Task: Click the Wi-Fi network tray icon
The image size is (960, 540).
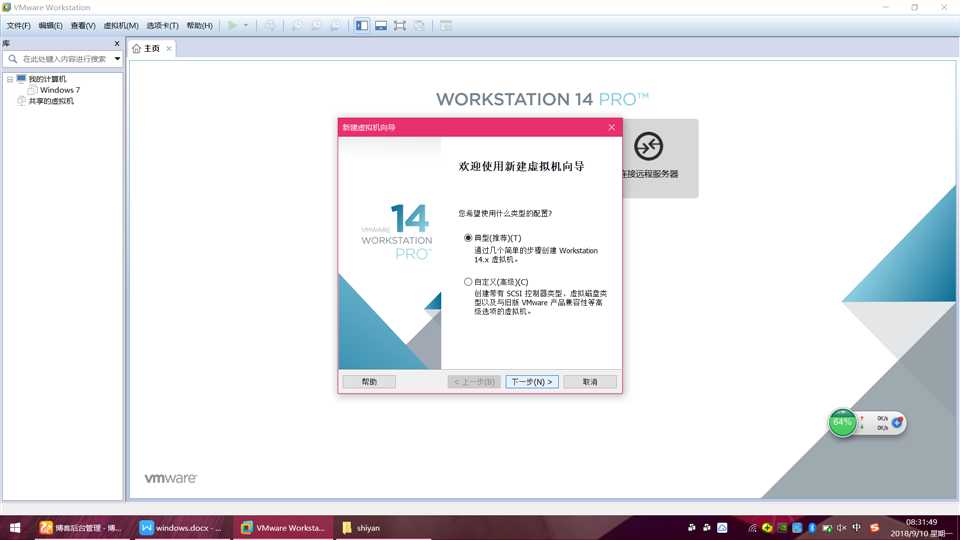Action: [x=752, y=528]
